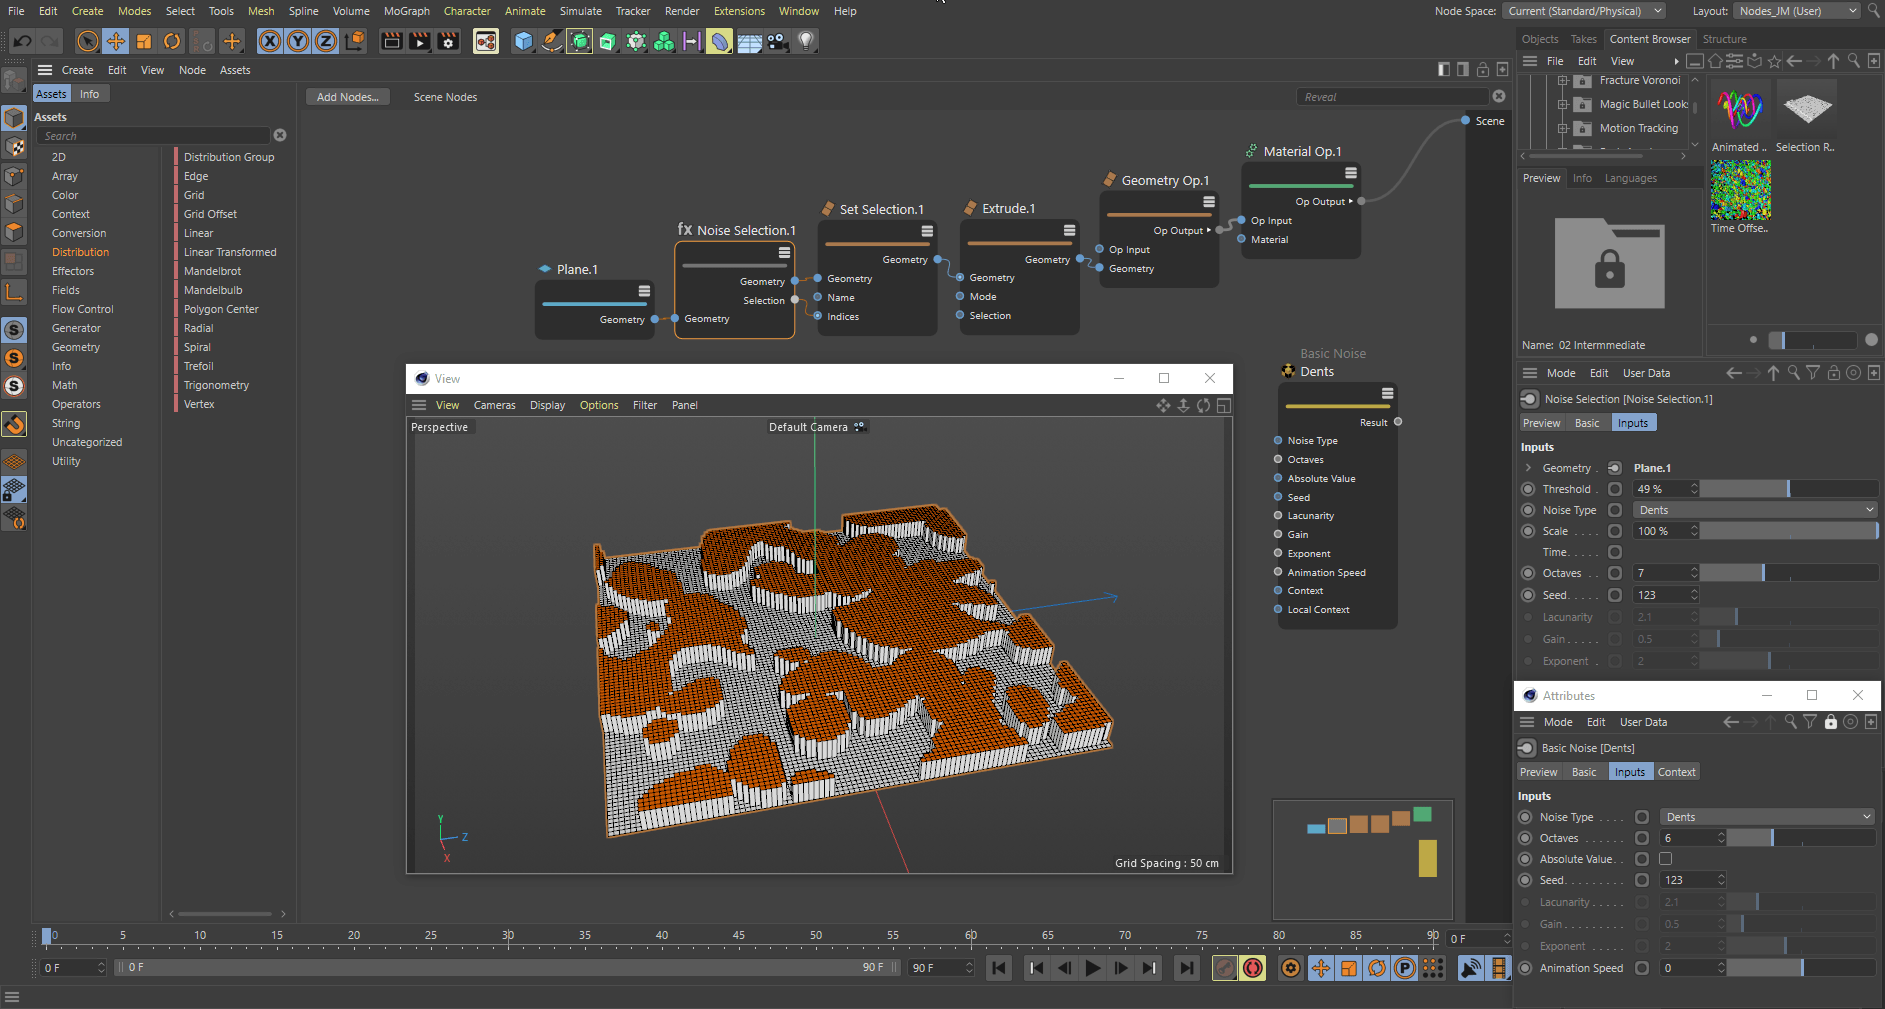Image resolution: width=1885 pixels, height=1009 pixels.
Task: Select the Move tool in top toolbar
Action: [116, 41]
